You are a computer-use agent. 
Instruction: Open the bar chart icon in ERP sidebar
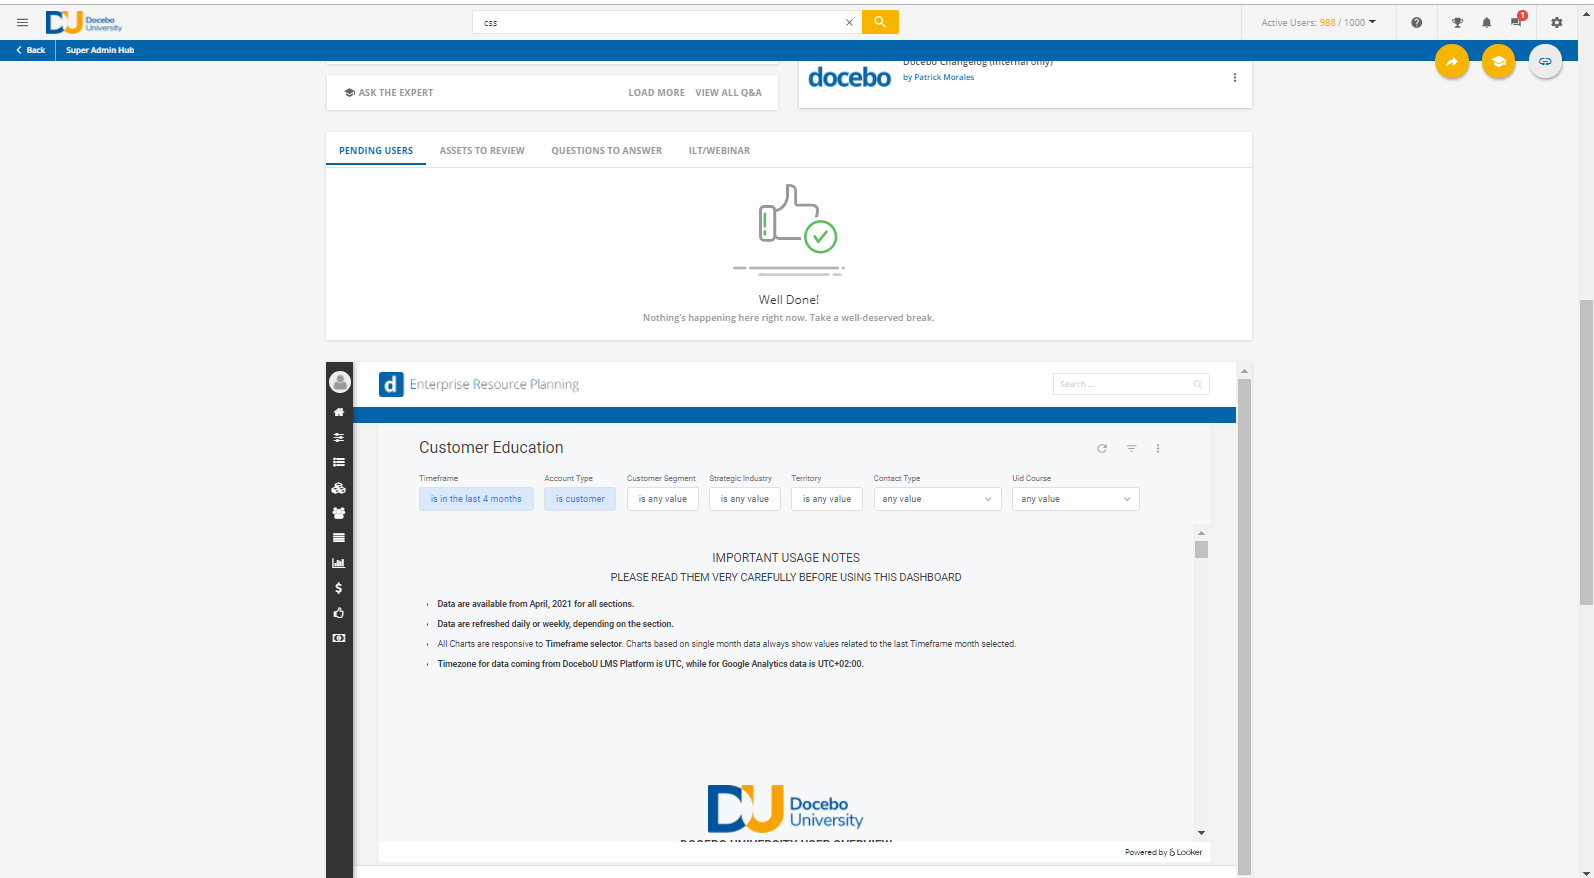click(339, 563)
